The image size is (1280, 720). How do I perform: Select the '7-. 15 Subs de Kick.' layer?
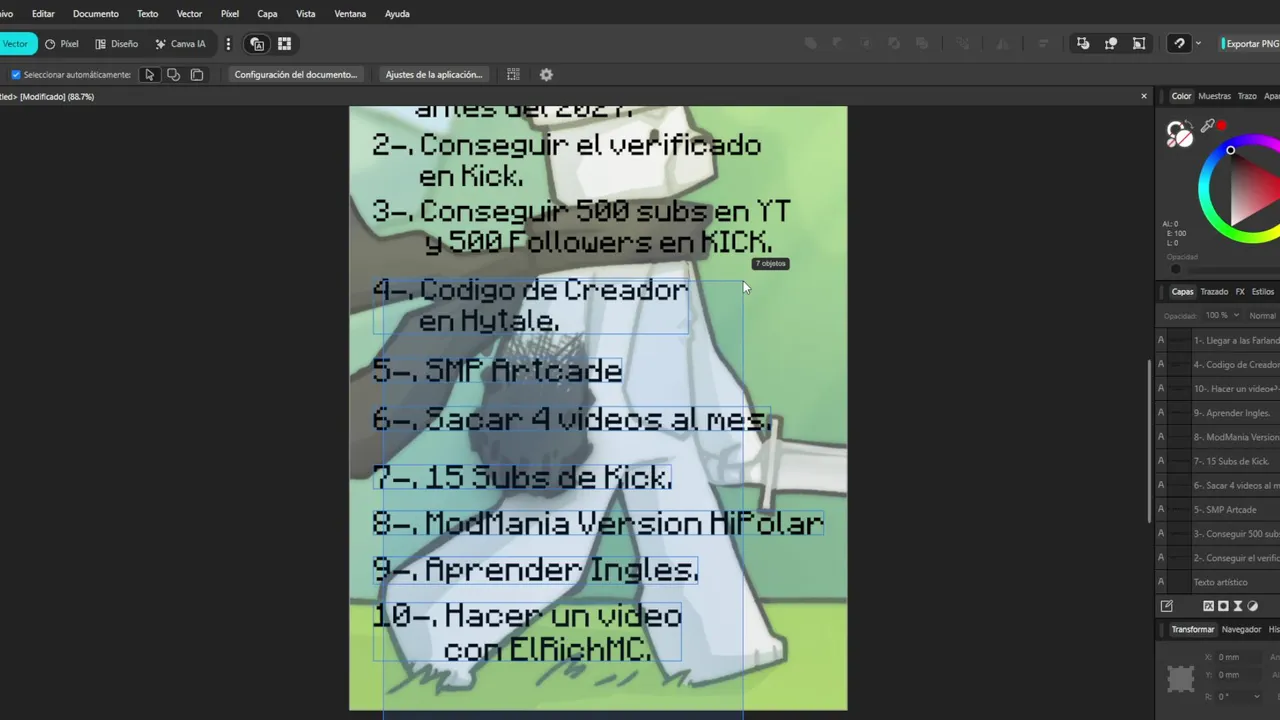coord(1218,461)
